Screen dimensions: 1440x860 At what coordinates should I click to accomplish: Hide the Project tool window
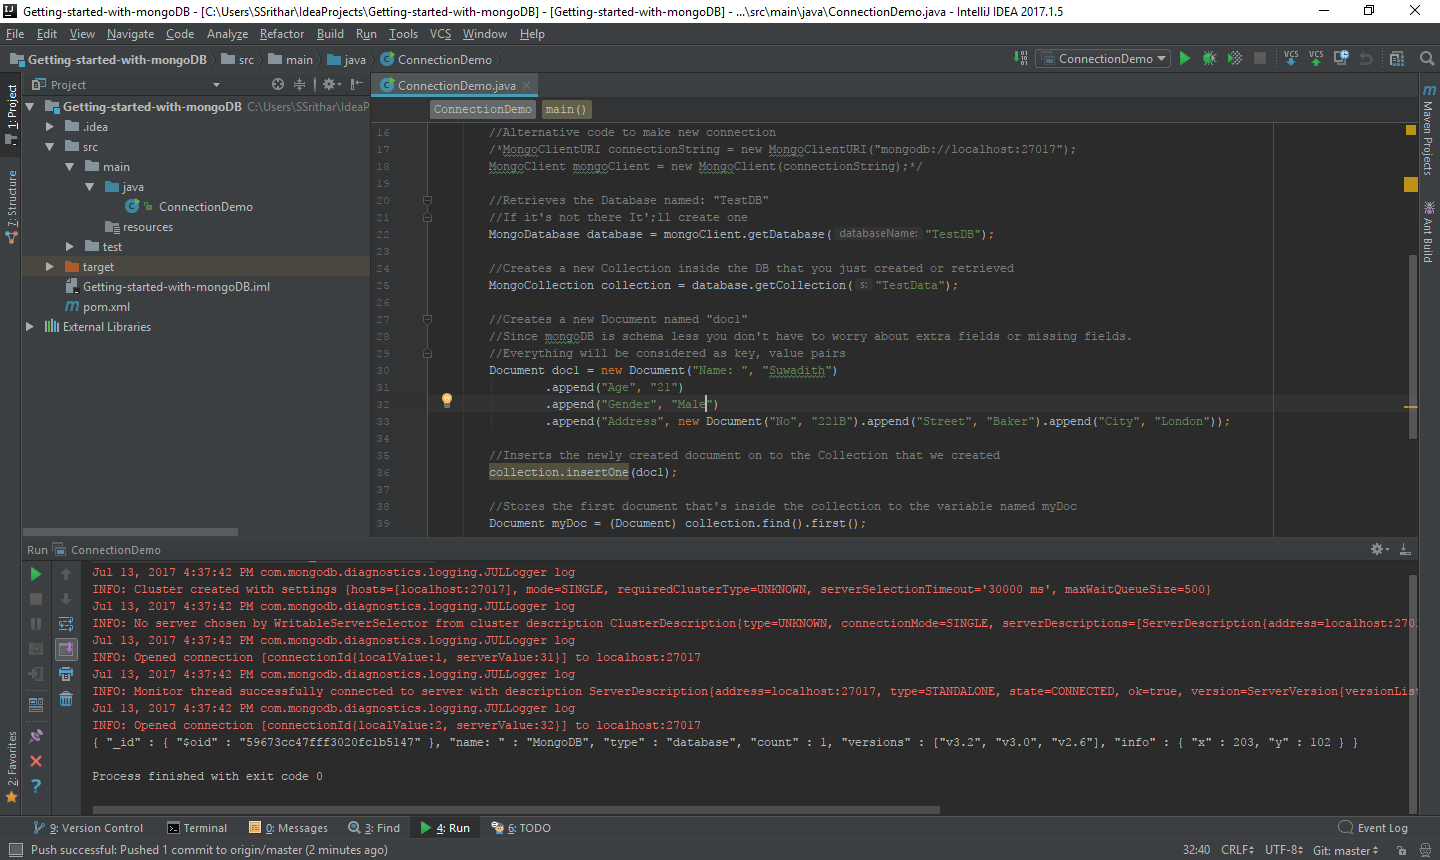pos(356,85)
